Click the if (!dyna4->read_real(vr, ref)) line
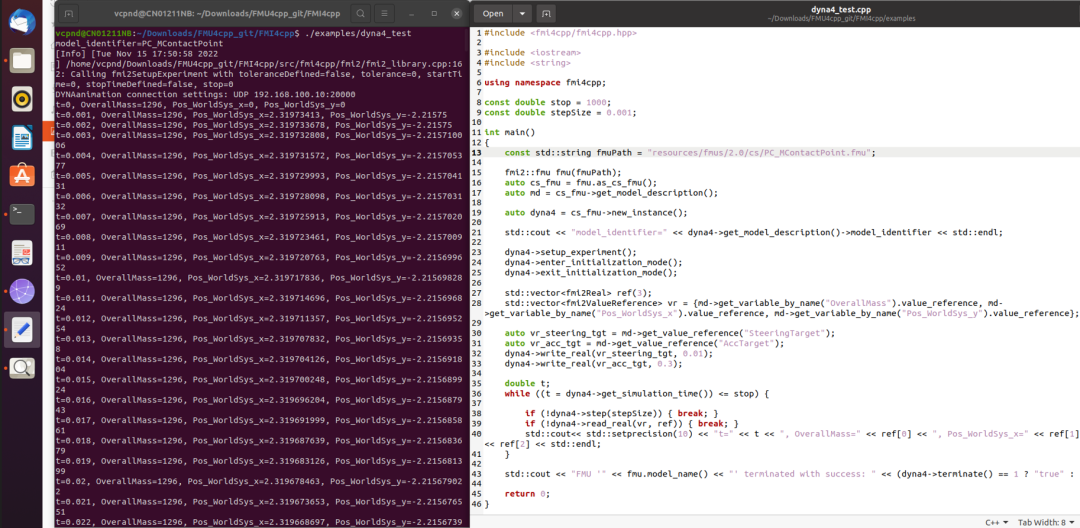 (632, 423)
